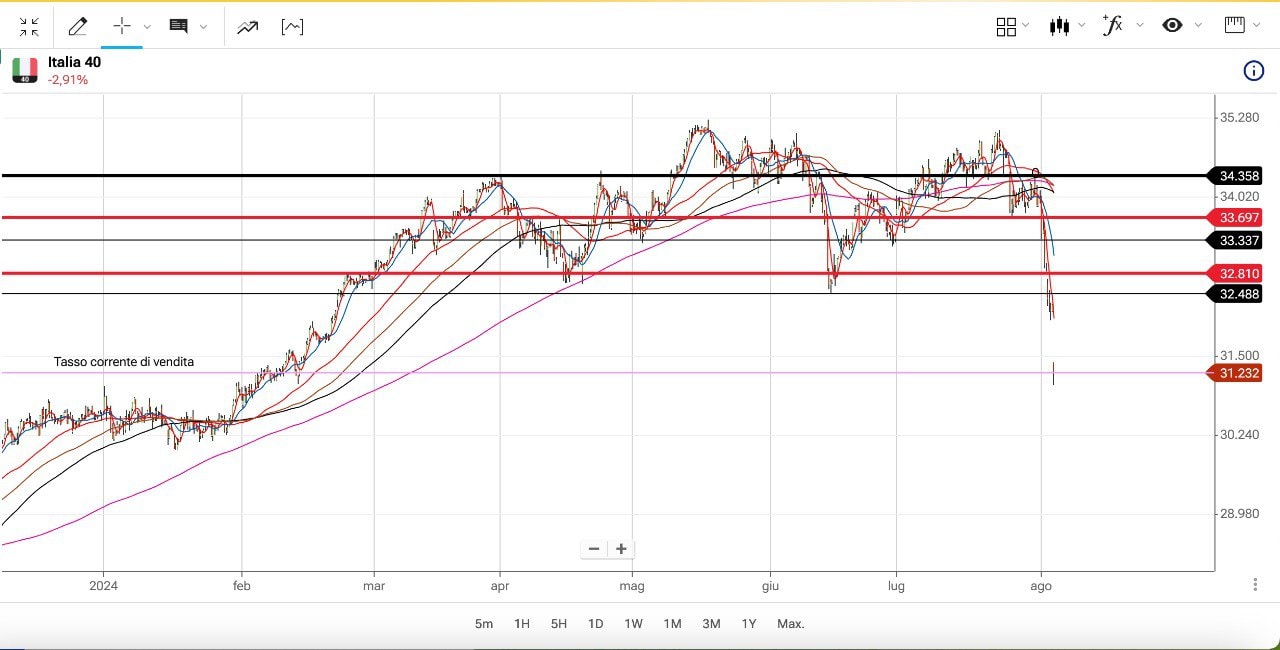This screenshot has height=650, width=1280.
Task: Select the 1D timeframe
Action: [x=596, y=624]
